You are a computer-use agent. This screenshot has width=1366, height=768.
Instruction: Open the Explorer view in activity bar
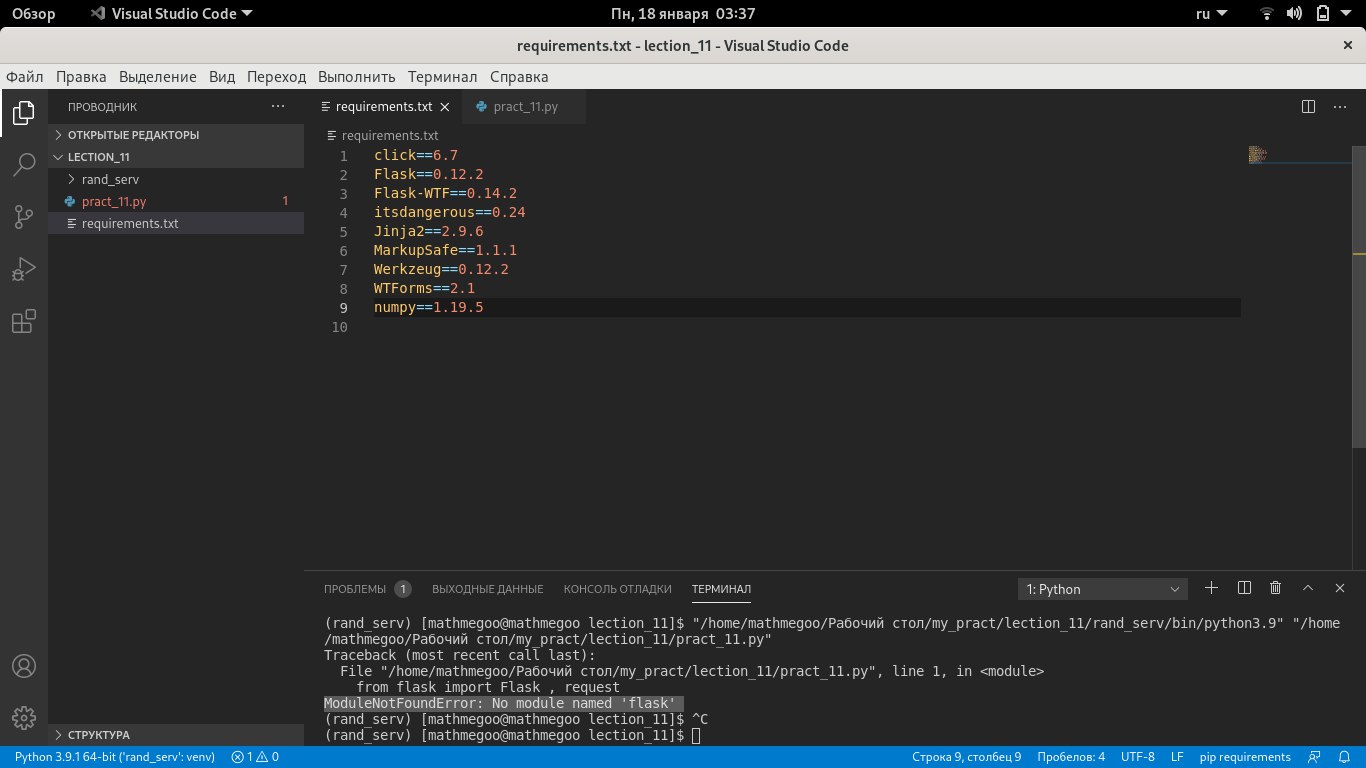pyautogui.click(x=24, y=113)
